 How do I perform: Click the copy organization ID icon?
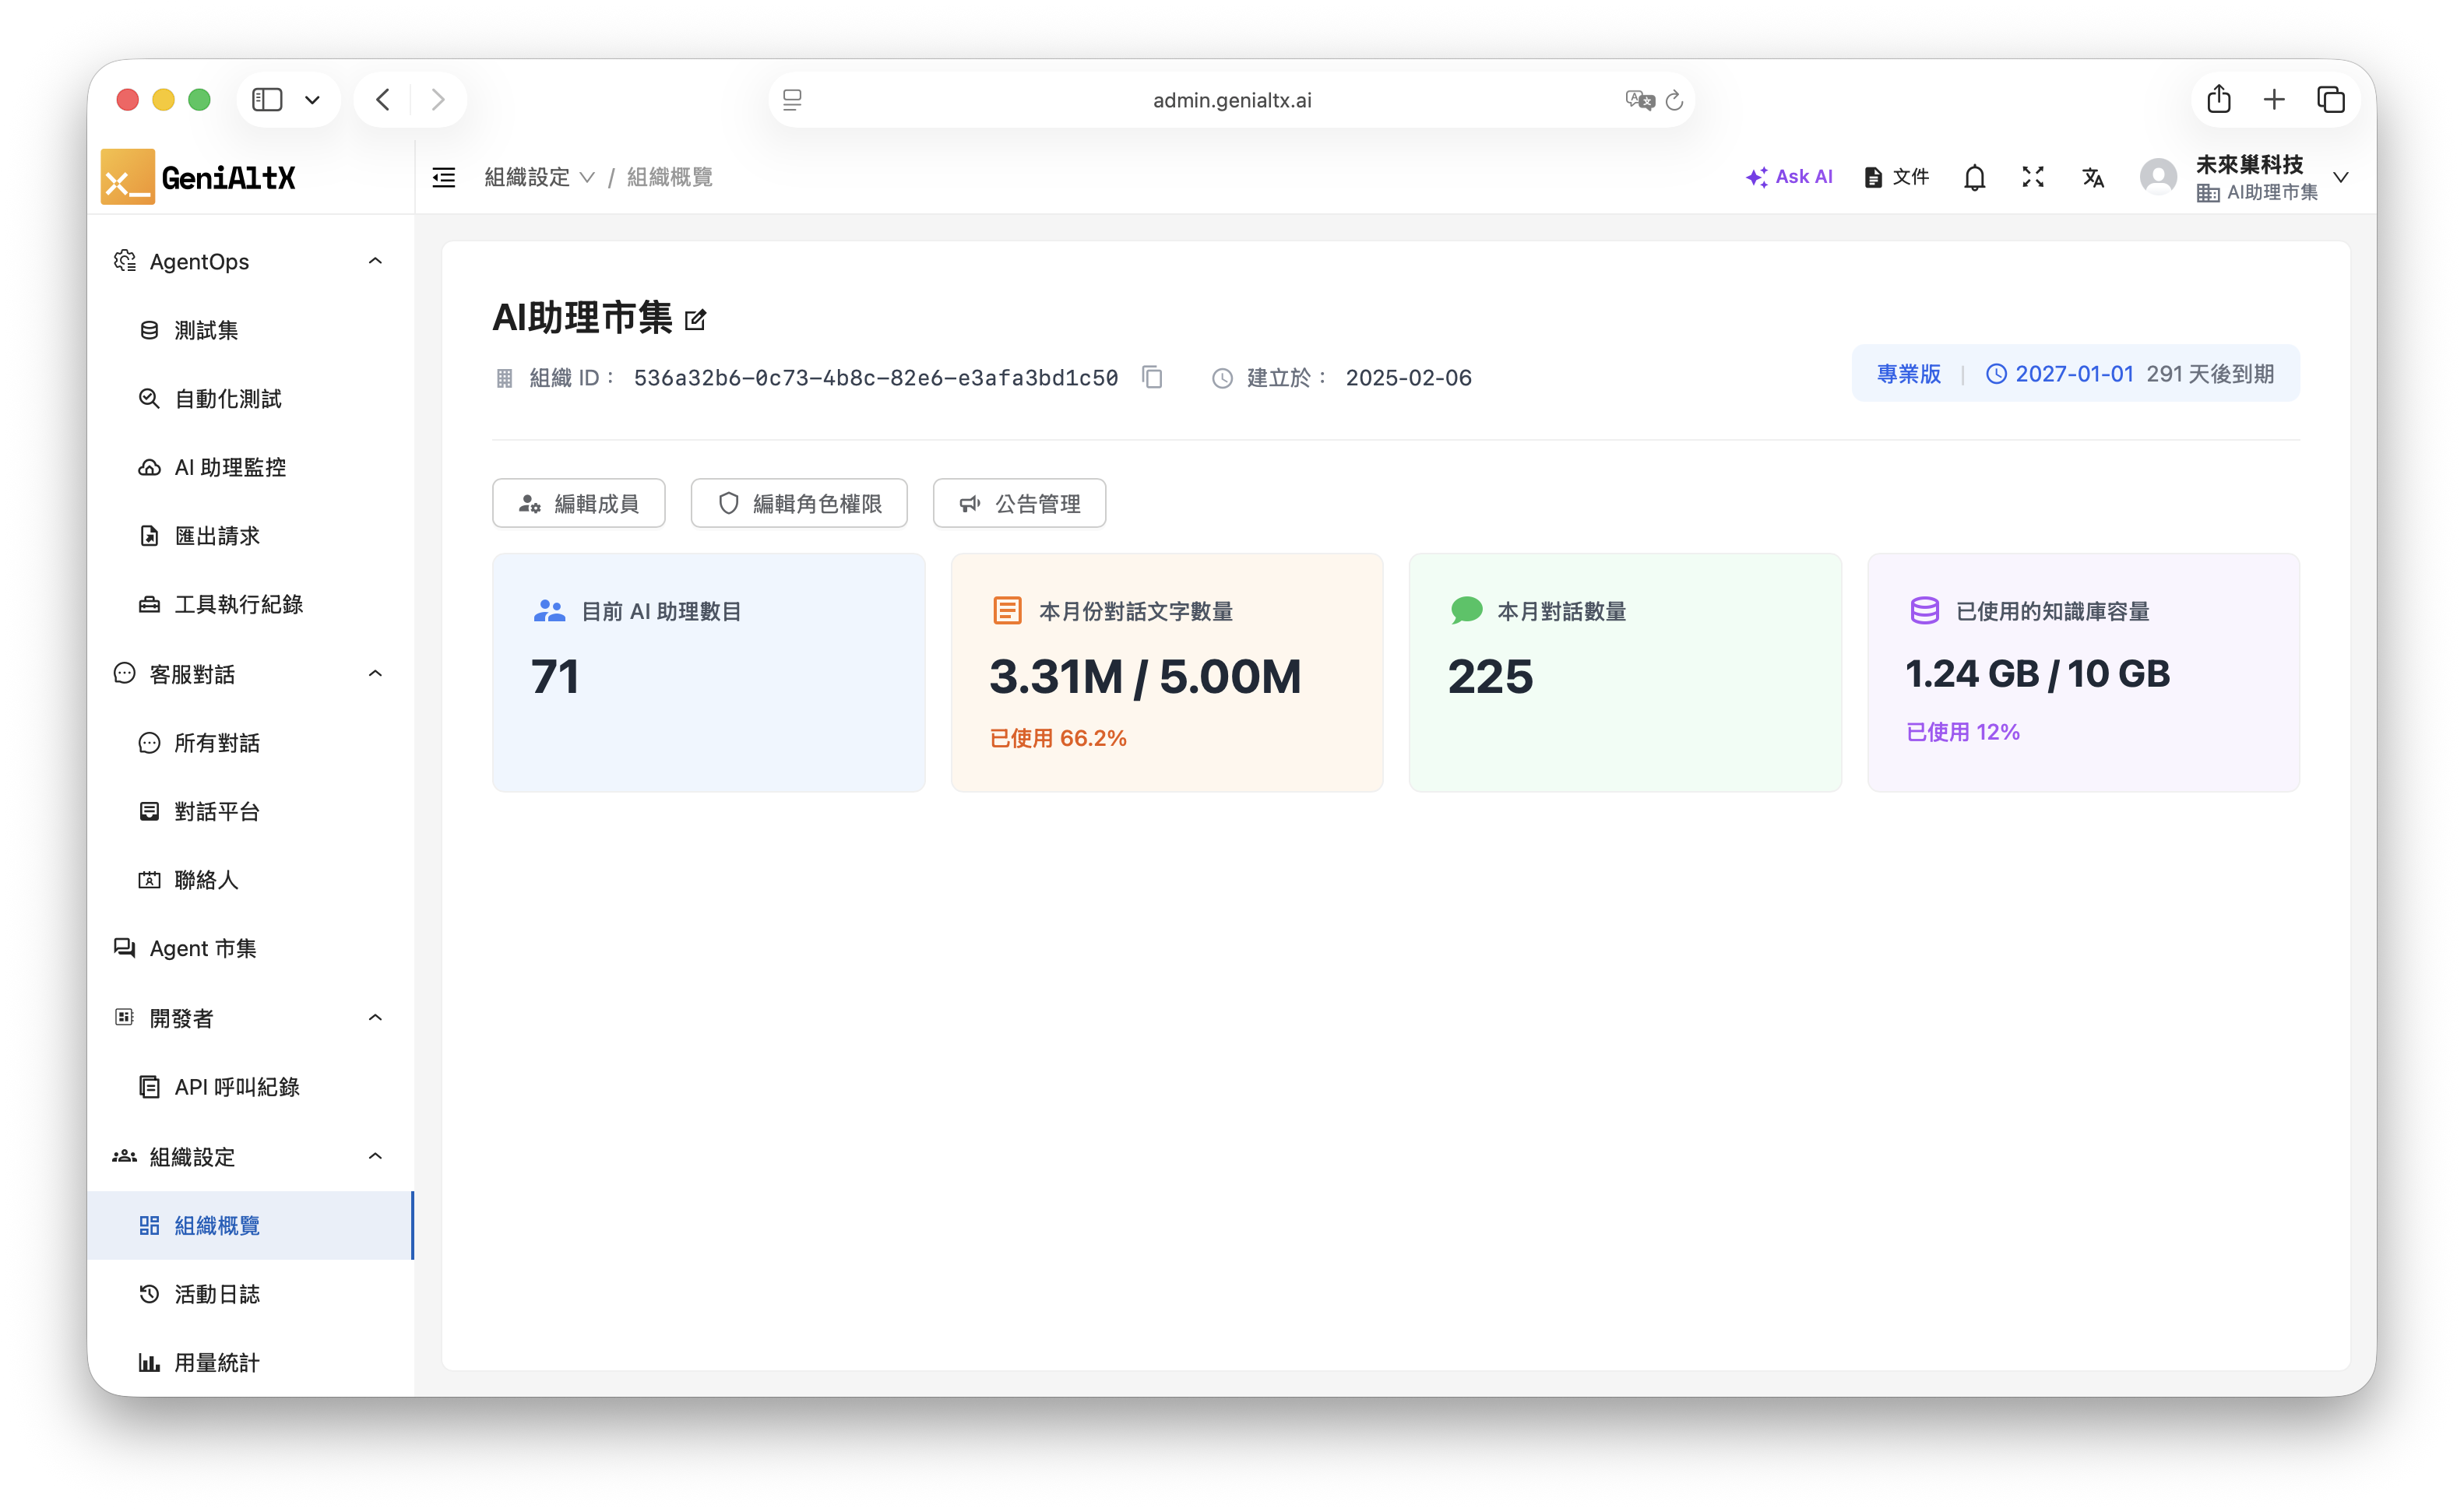pos(1152,377)
